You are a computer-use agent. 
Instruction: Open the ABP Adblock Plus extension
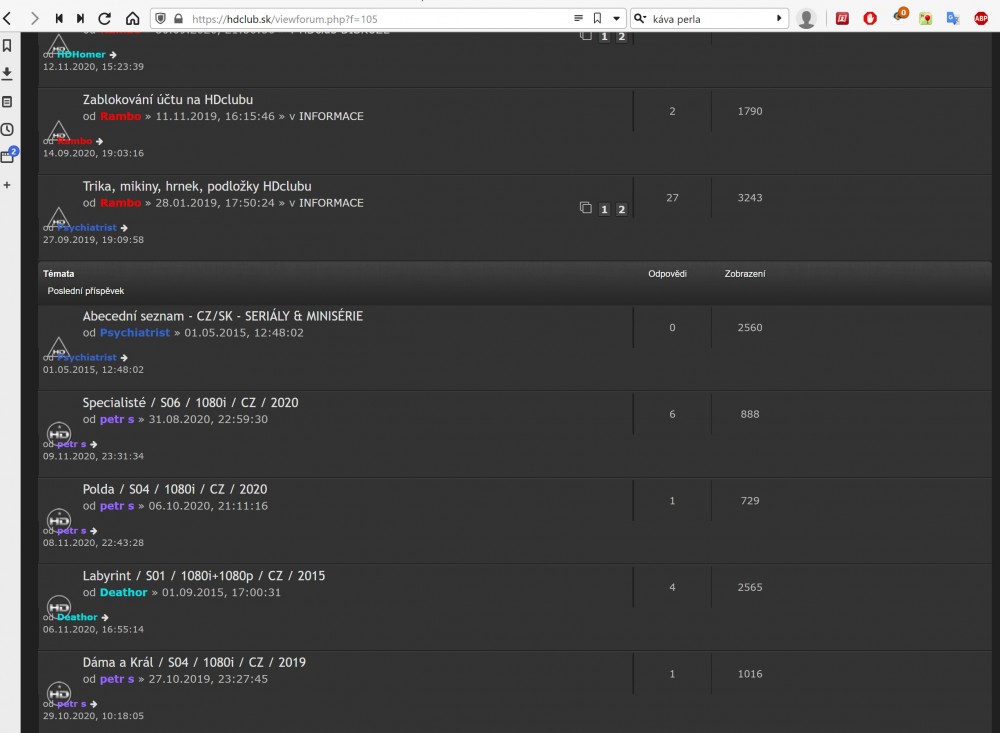[982, 19]
